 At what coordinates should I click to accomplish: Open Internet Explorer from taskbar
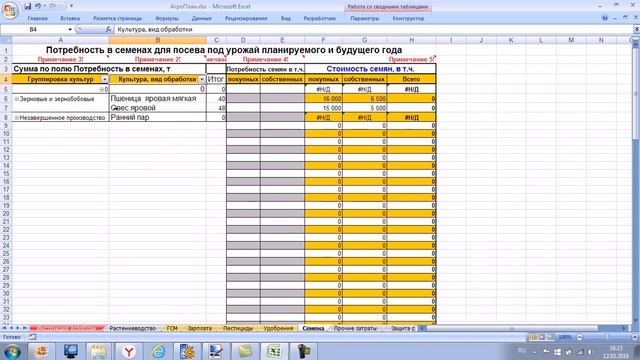158,351
